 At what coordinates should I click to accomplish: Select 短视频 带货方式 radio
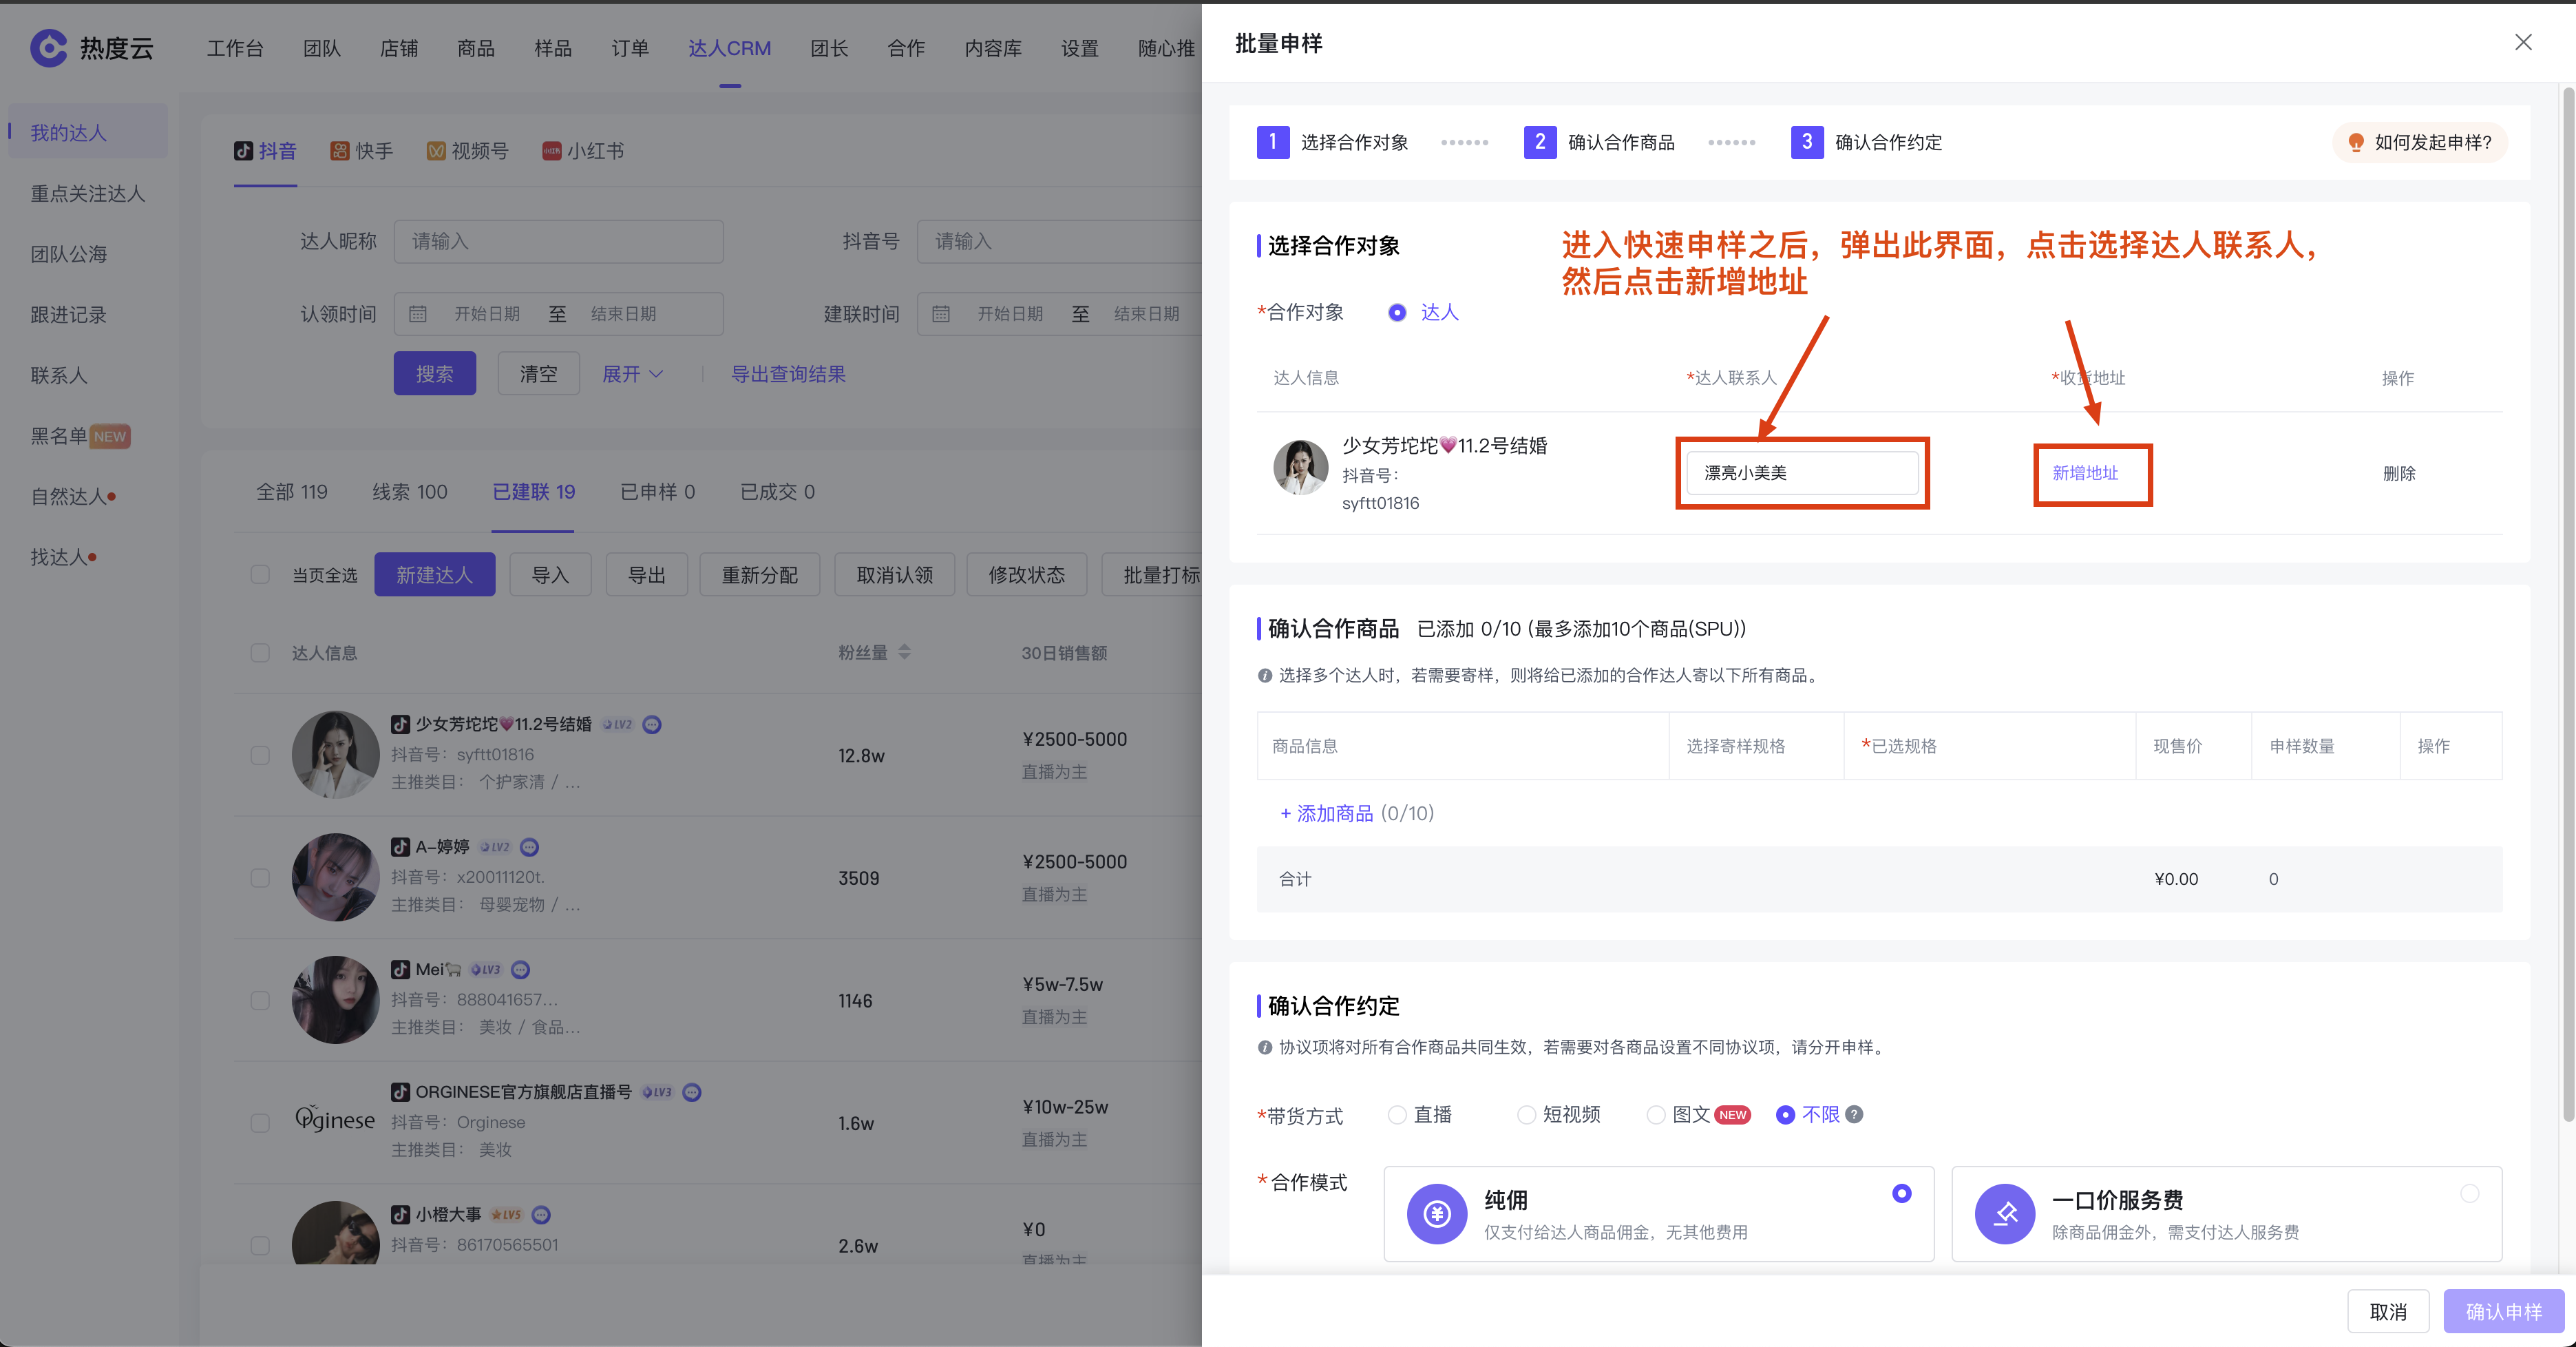point(1526,1115)
